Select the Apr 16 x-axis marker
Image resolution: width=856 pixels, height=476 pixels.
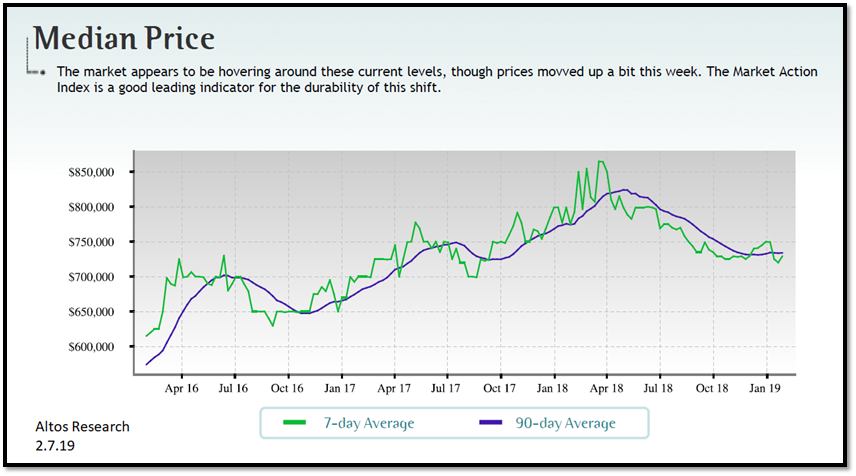click(180, 388)
